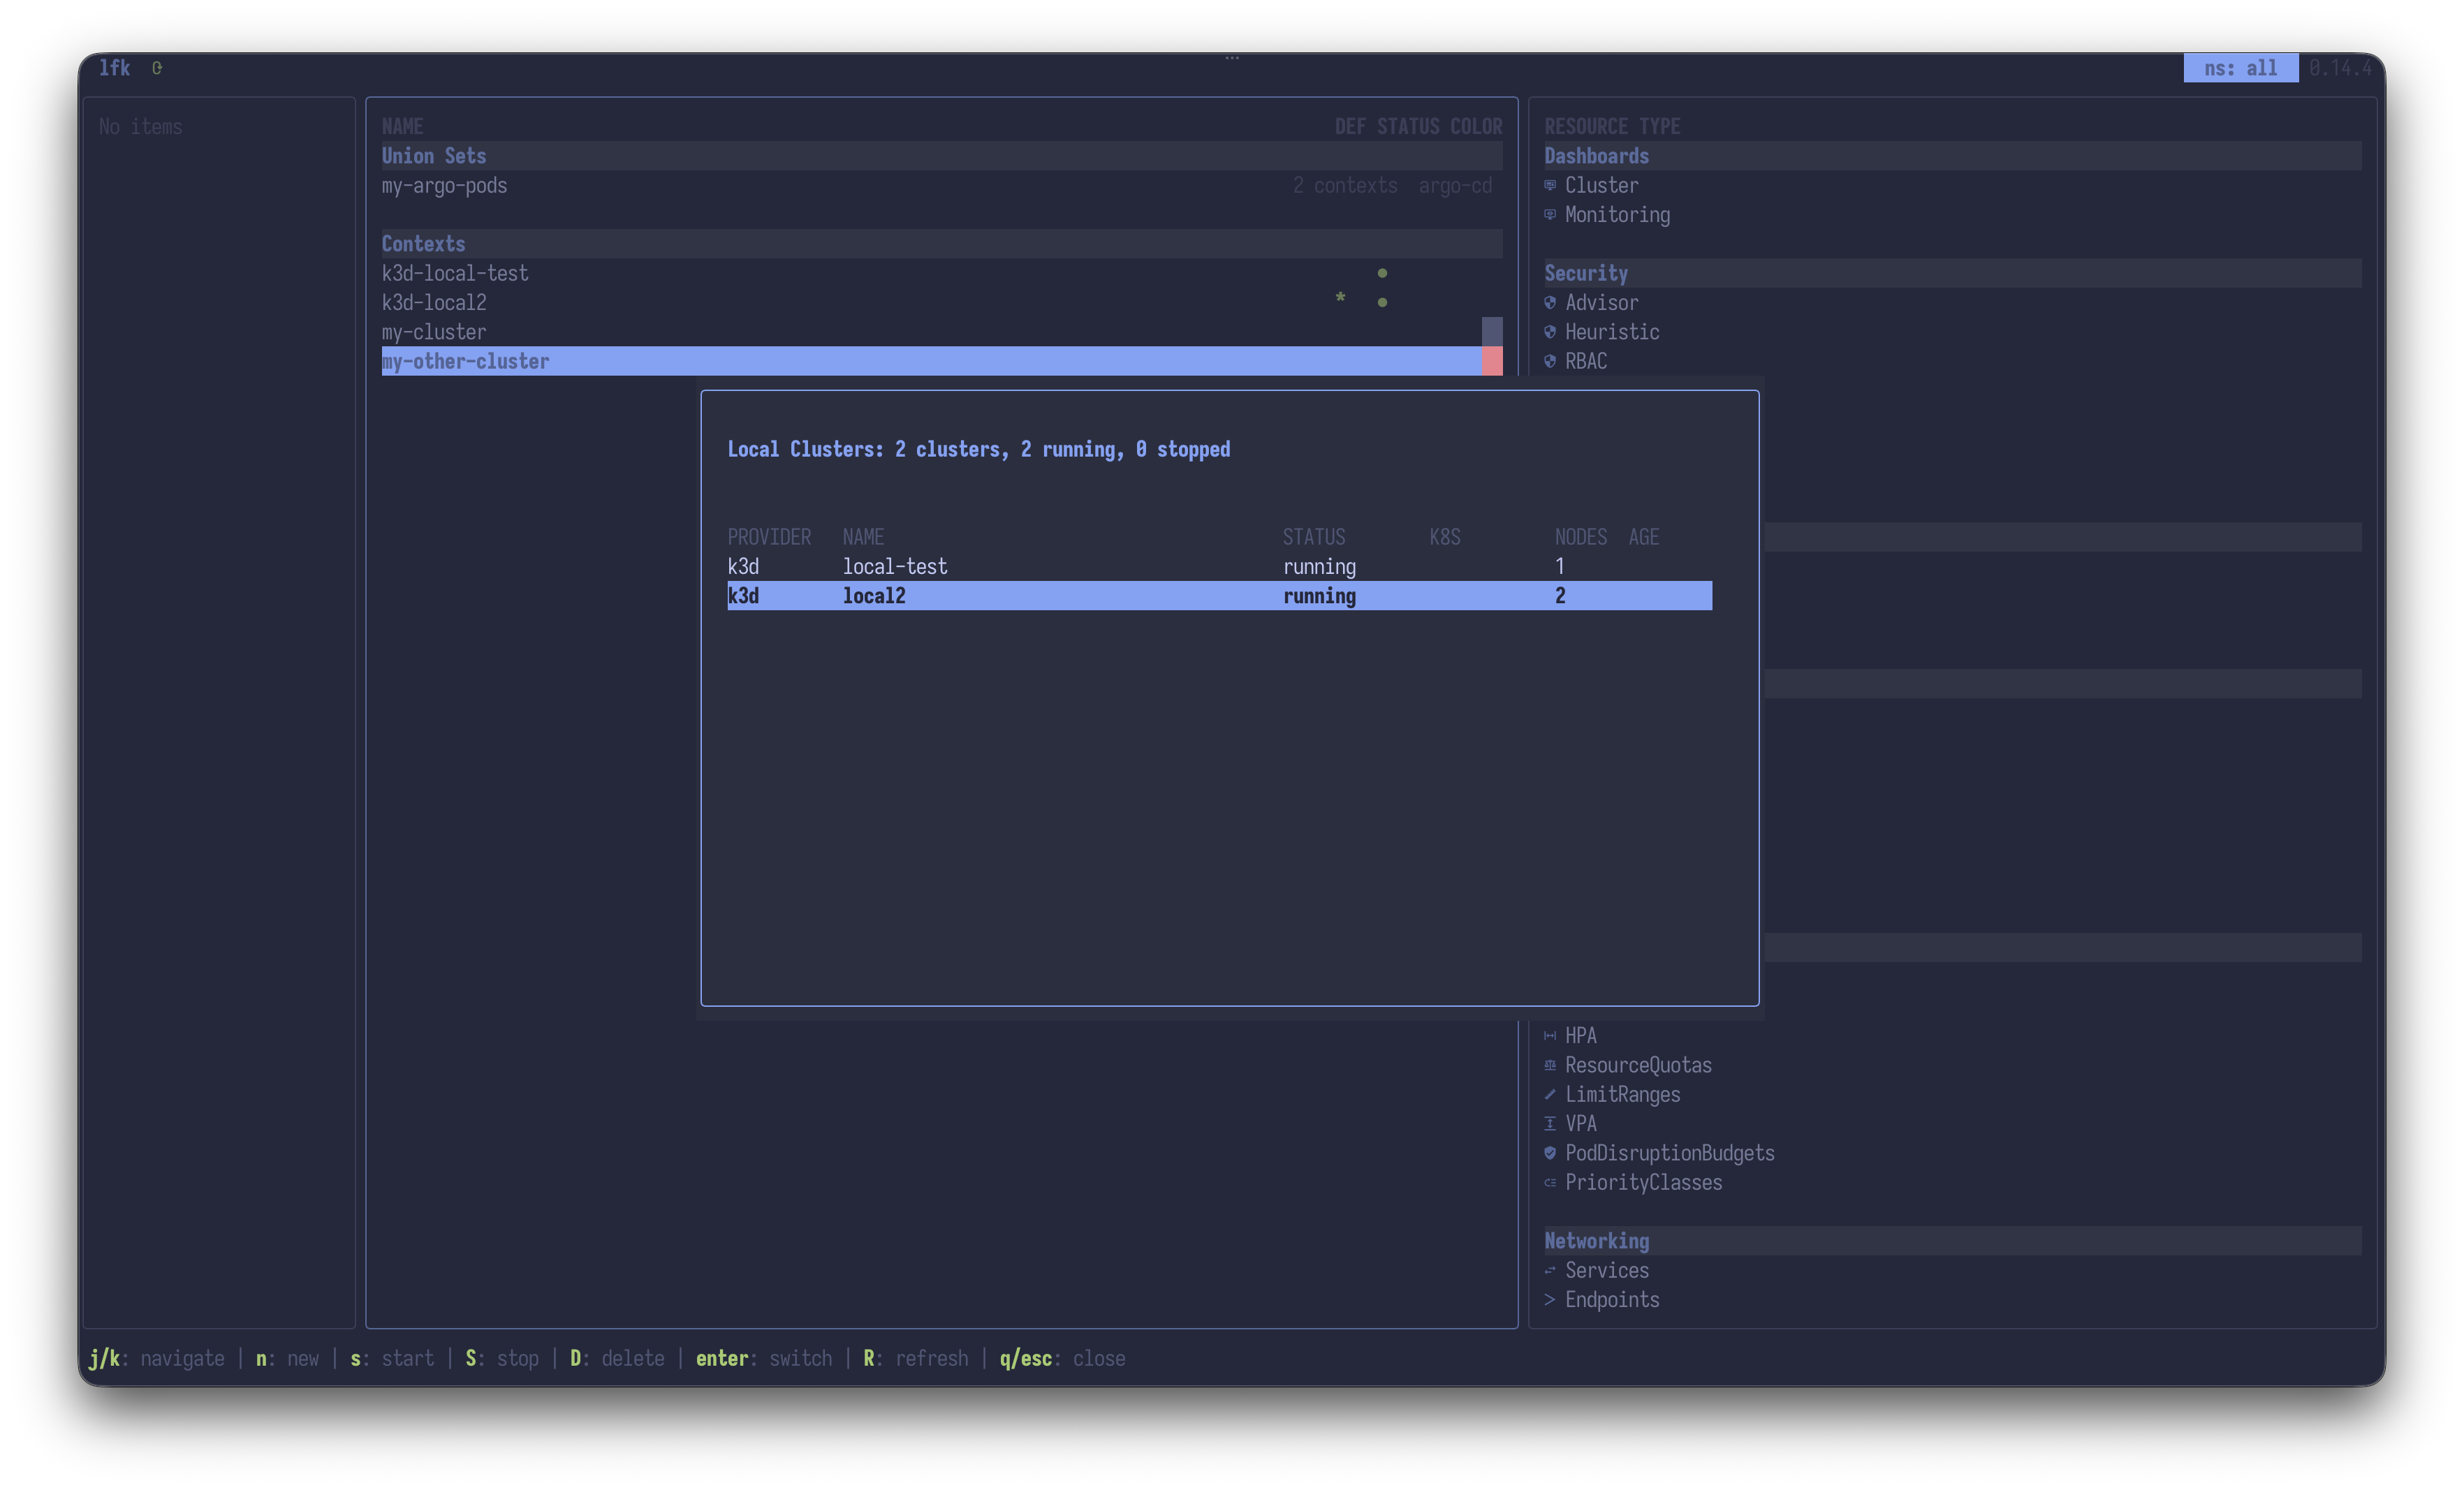
Task: Click the AGE column header
Action: coord(1644,537)
